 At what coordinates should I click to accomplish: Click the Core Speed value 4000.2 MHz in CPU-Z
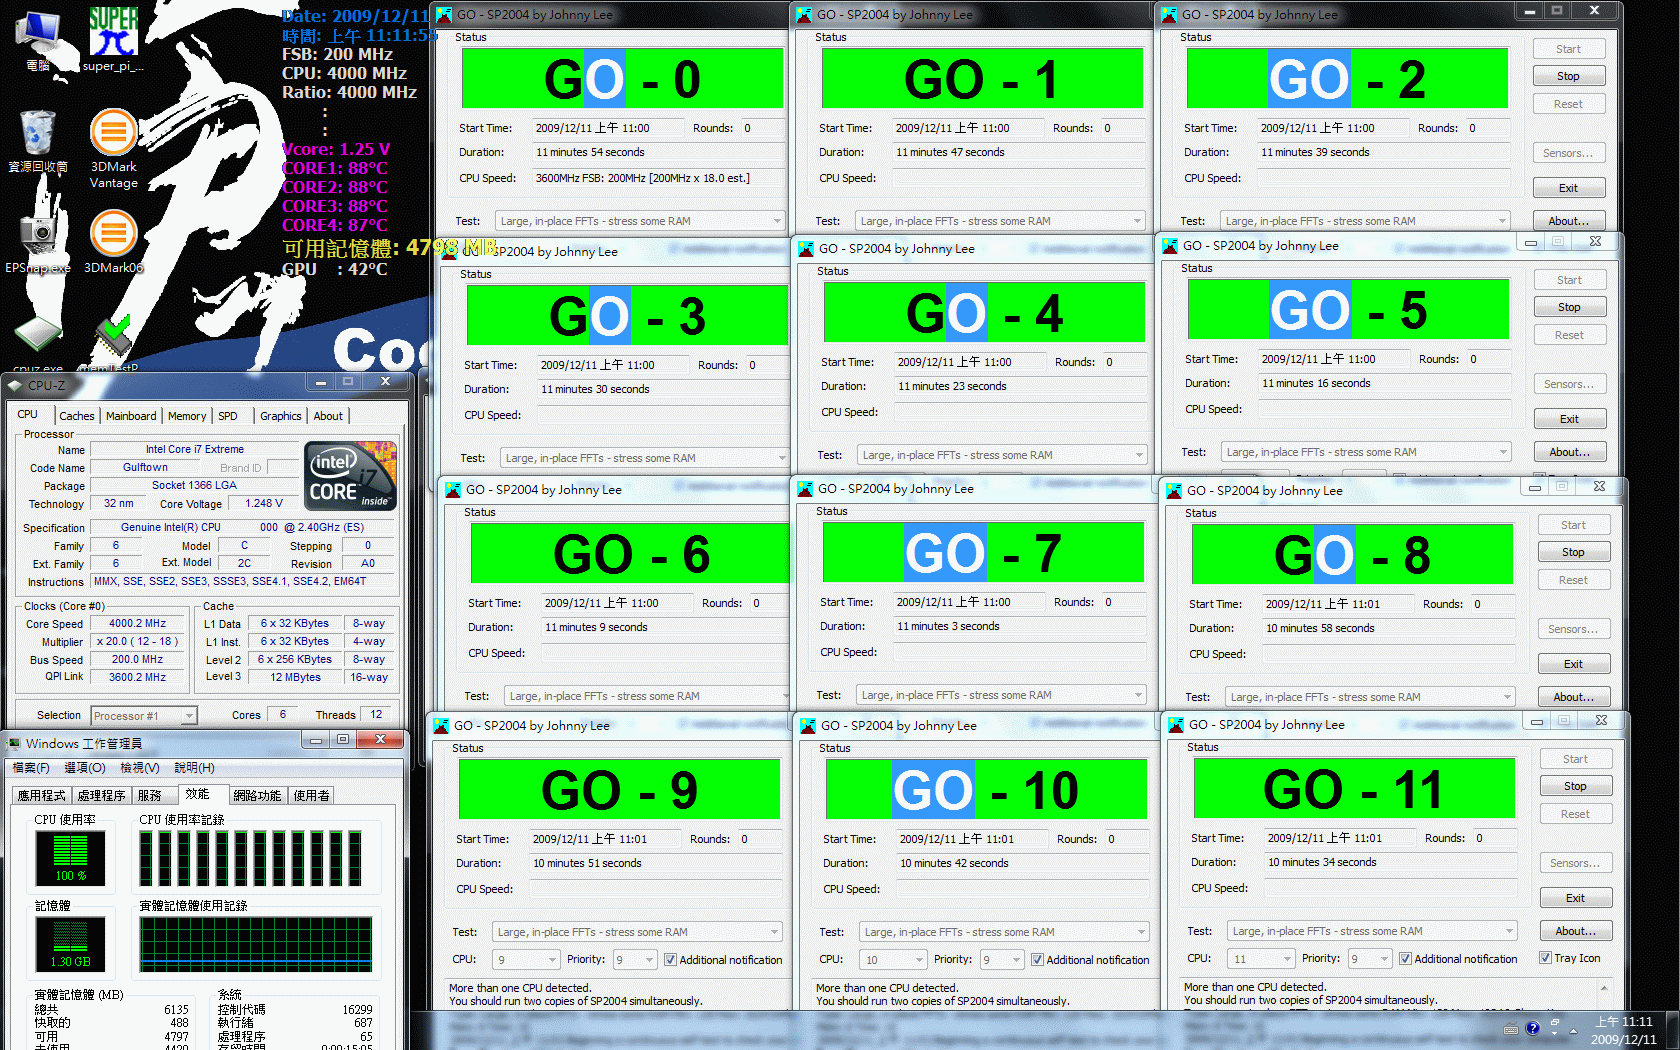[x=138, y=624]
